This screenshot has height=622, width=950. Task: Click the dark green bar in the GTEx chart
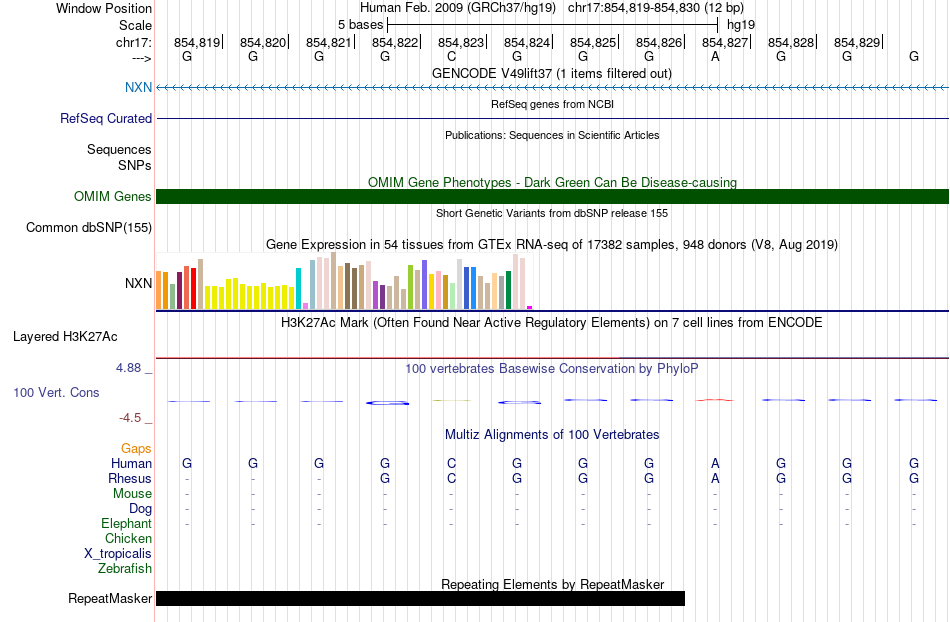[x=508, y=290]
